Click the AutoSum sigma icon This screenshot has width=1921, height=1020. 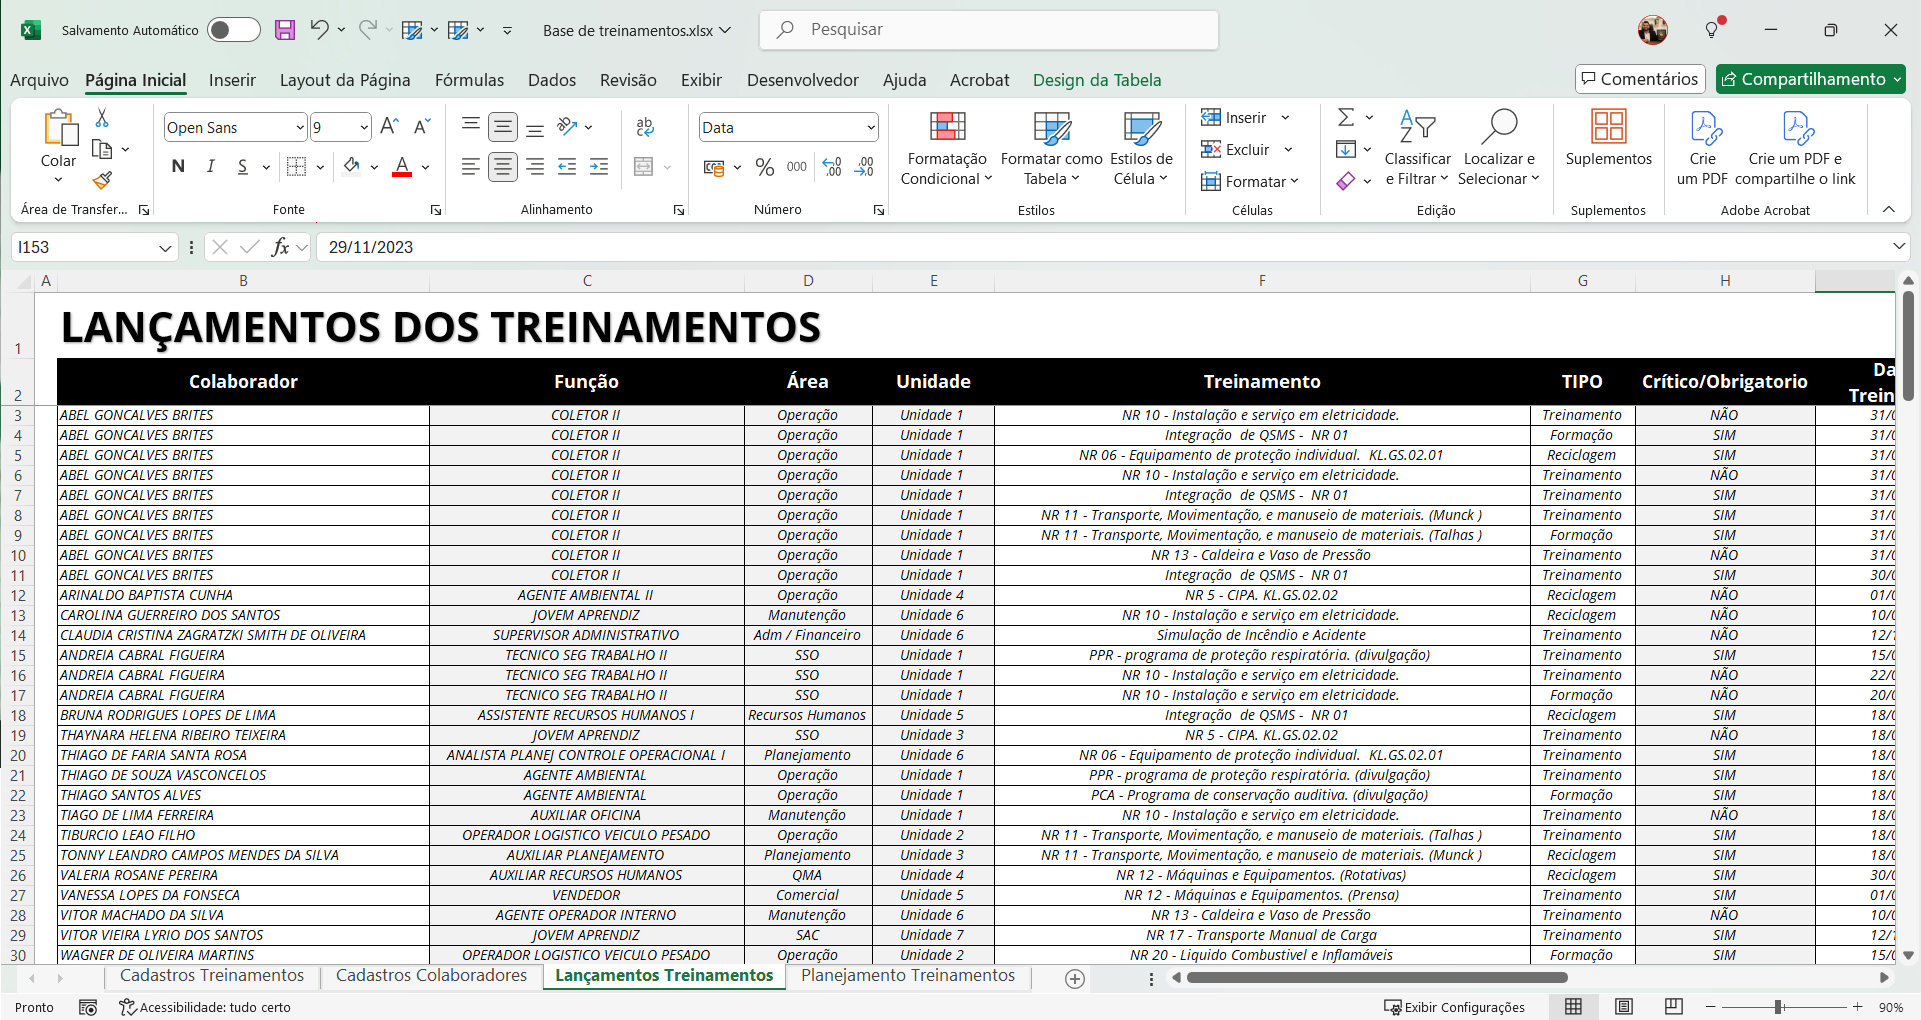coord(1346,118)
